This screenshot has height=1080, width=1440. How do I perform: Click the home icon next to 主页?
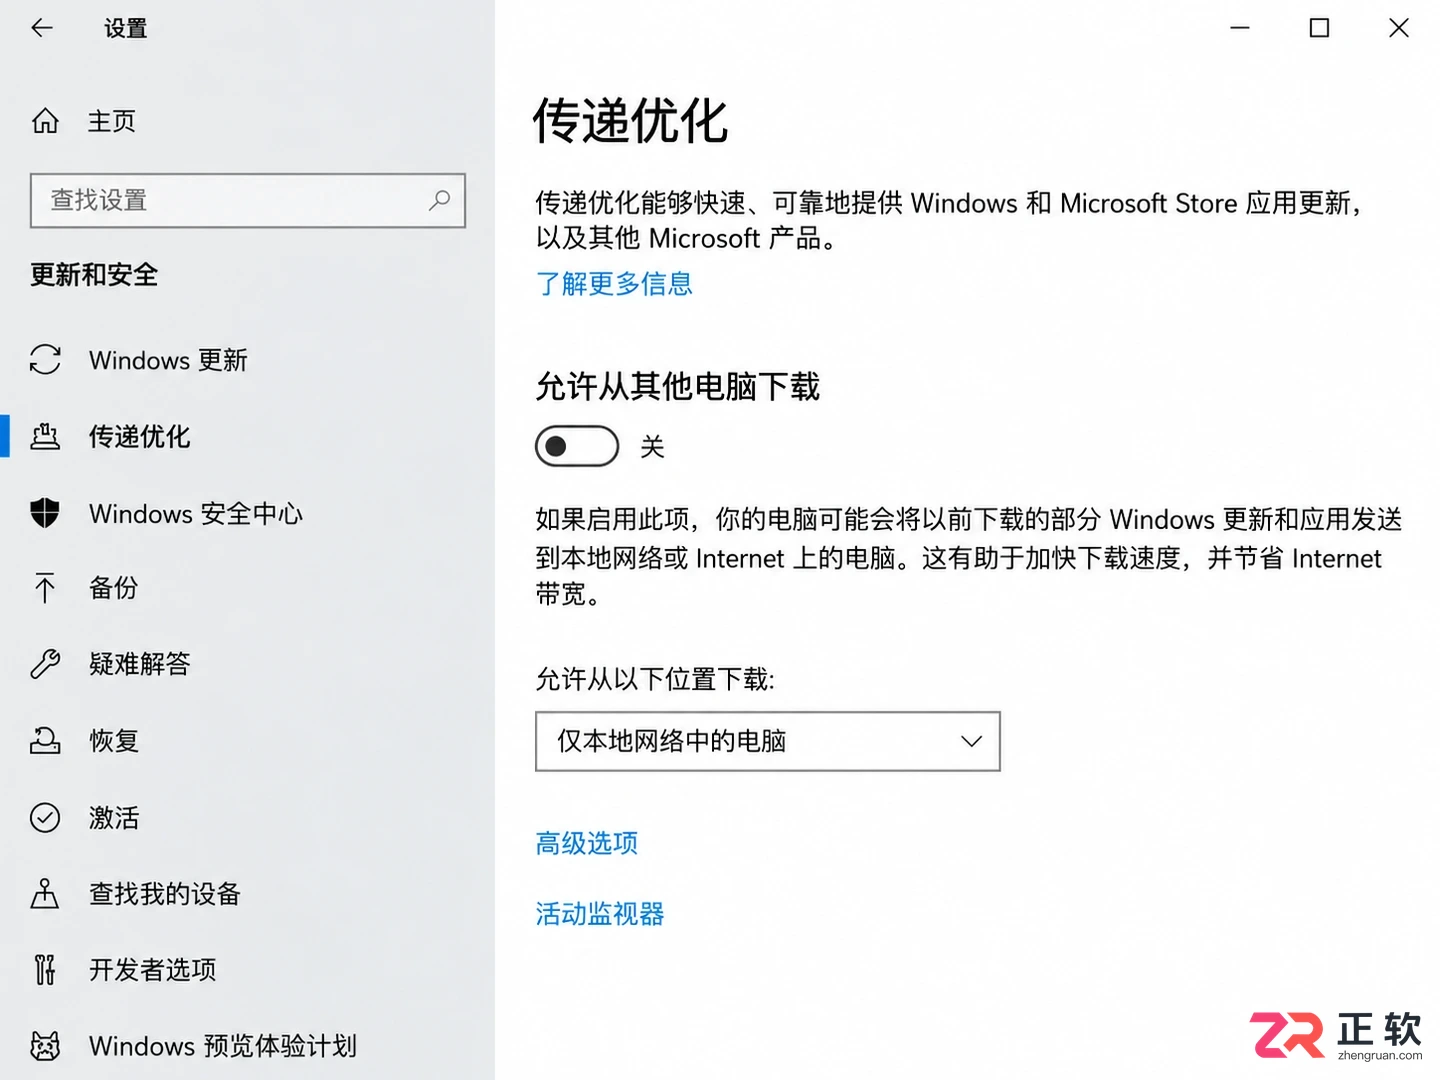[x=45, y=121]
